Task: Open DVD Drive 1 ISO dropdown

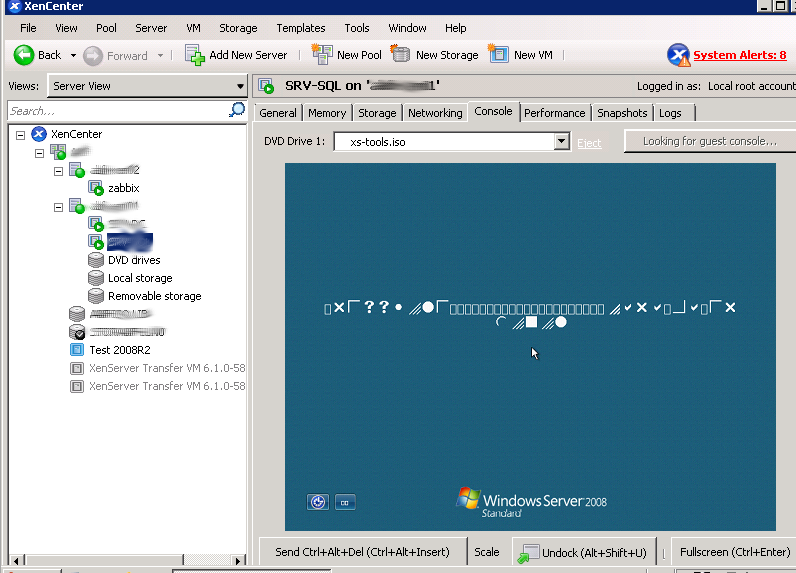Action: point(561,142)
